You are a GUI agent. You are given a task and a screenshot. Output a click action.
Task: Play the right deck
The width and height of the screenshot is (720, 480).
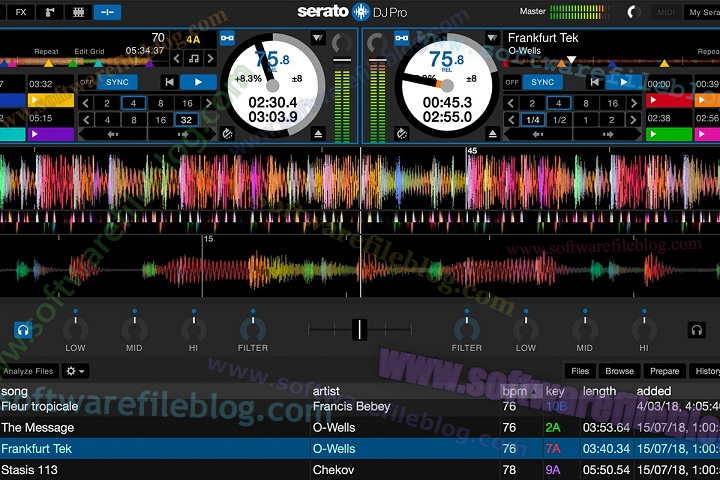click(623, 82)
